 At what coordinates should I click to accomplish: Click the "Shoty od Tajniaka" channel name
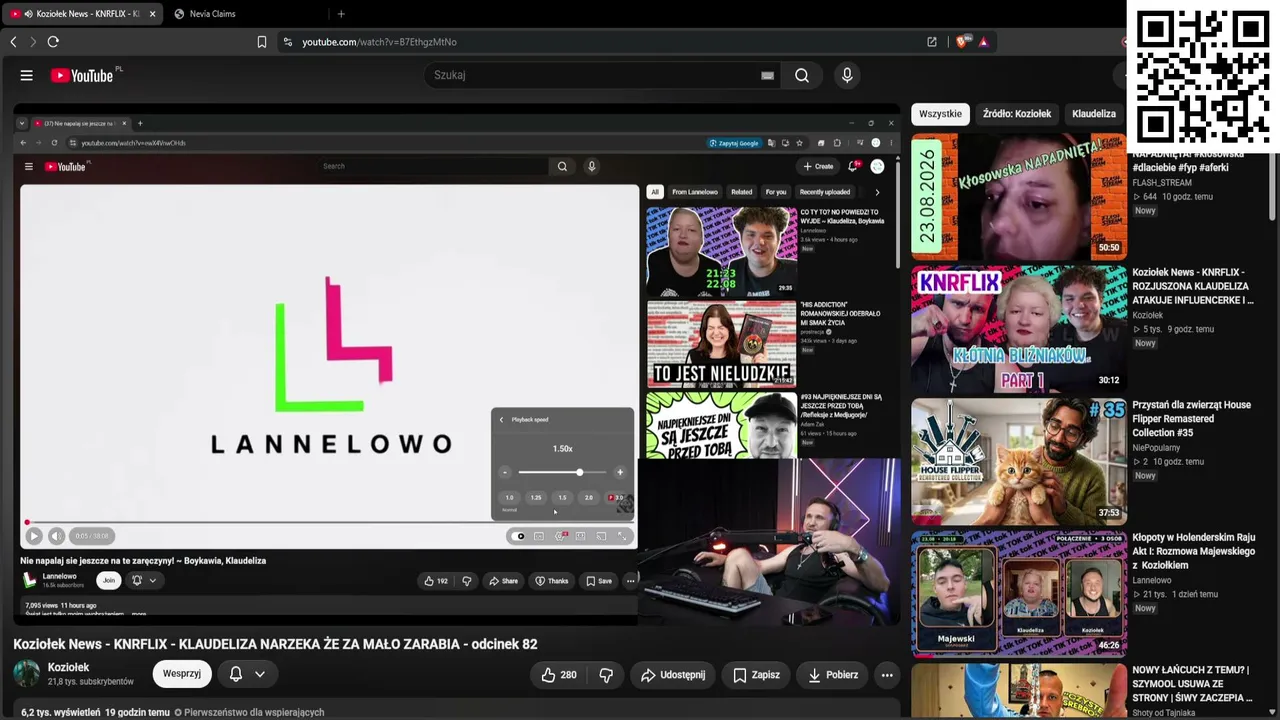click(x=1163, y=713)
